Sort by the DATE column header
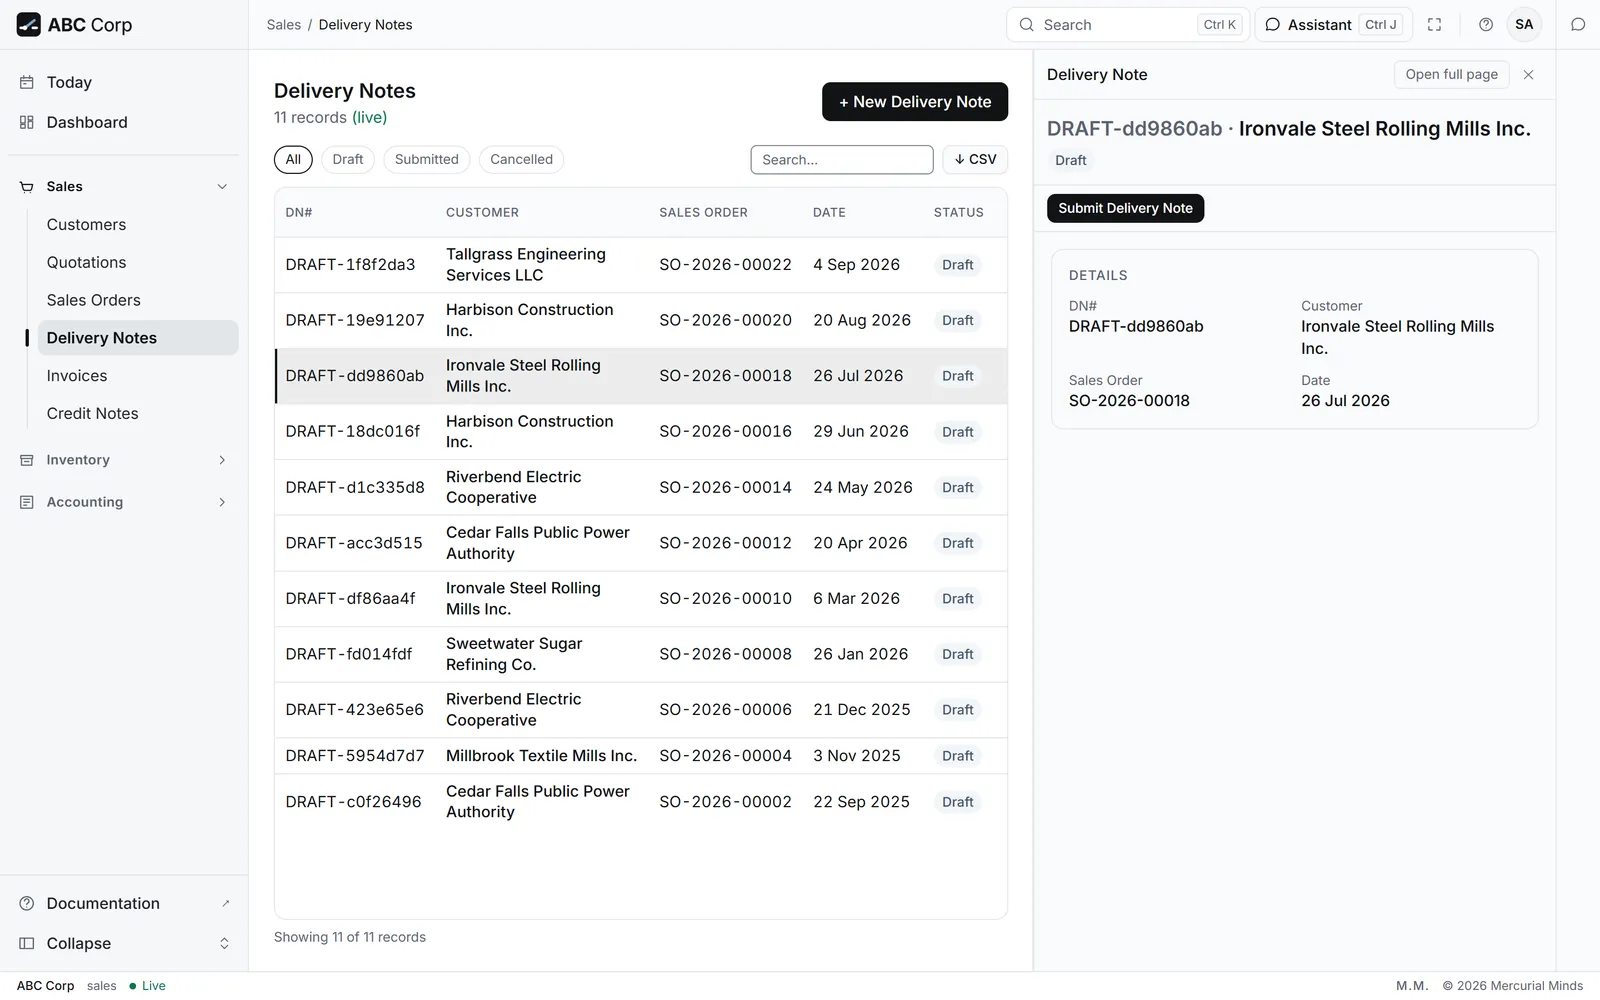This screenshot has height=1000, width=1600. [829, 213]
